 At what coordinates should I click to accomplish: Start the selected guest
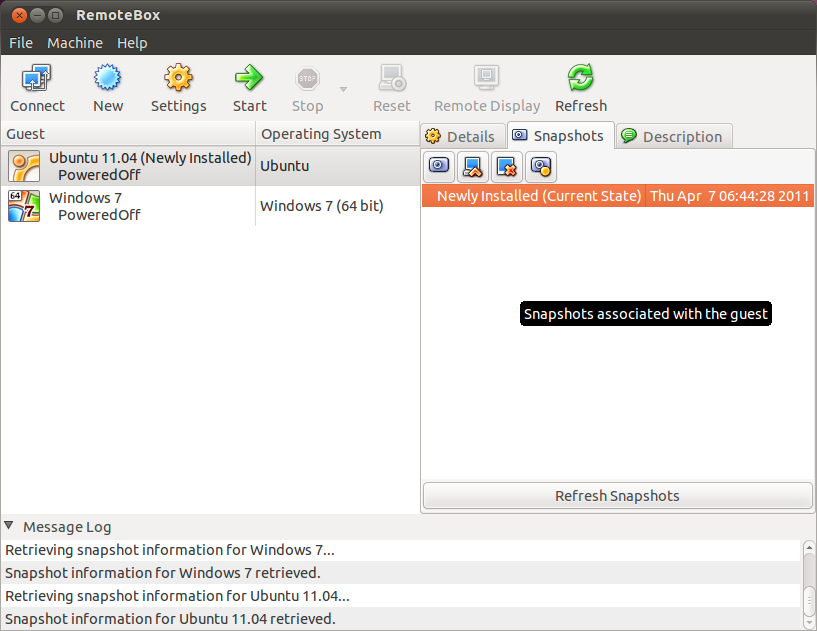pos(249,78)
